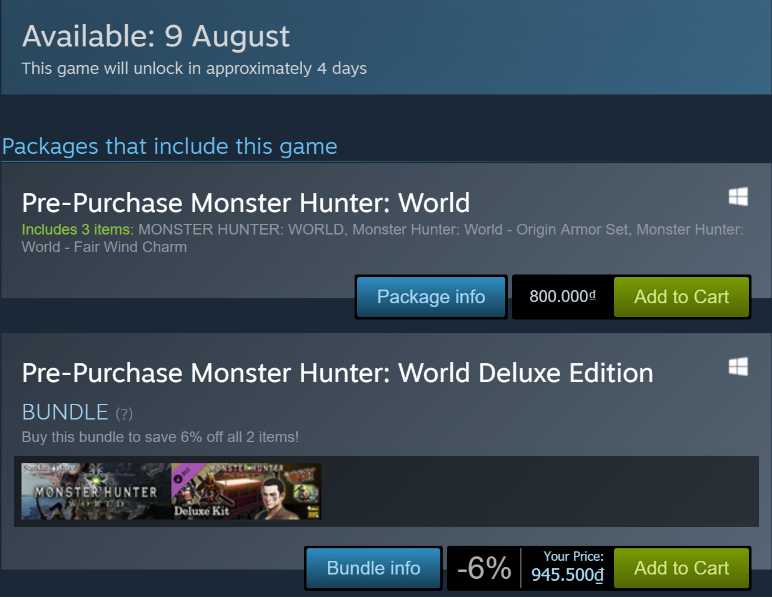Open the Deluxe Kit DLC thumbnail

pos(246,491)
